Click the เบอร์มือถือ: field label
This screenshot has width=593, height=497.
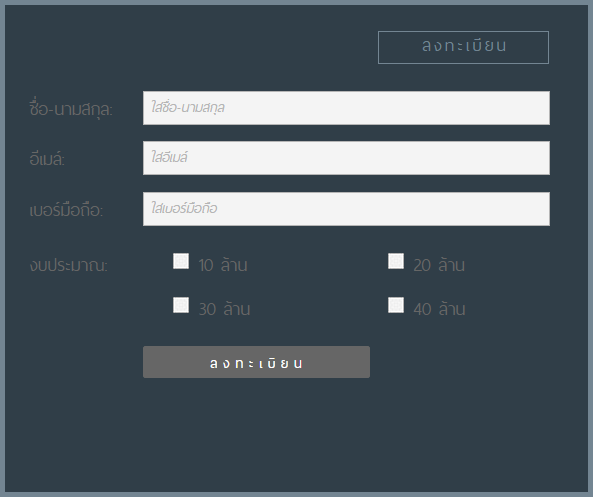66,210
